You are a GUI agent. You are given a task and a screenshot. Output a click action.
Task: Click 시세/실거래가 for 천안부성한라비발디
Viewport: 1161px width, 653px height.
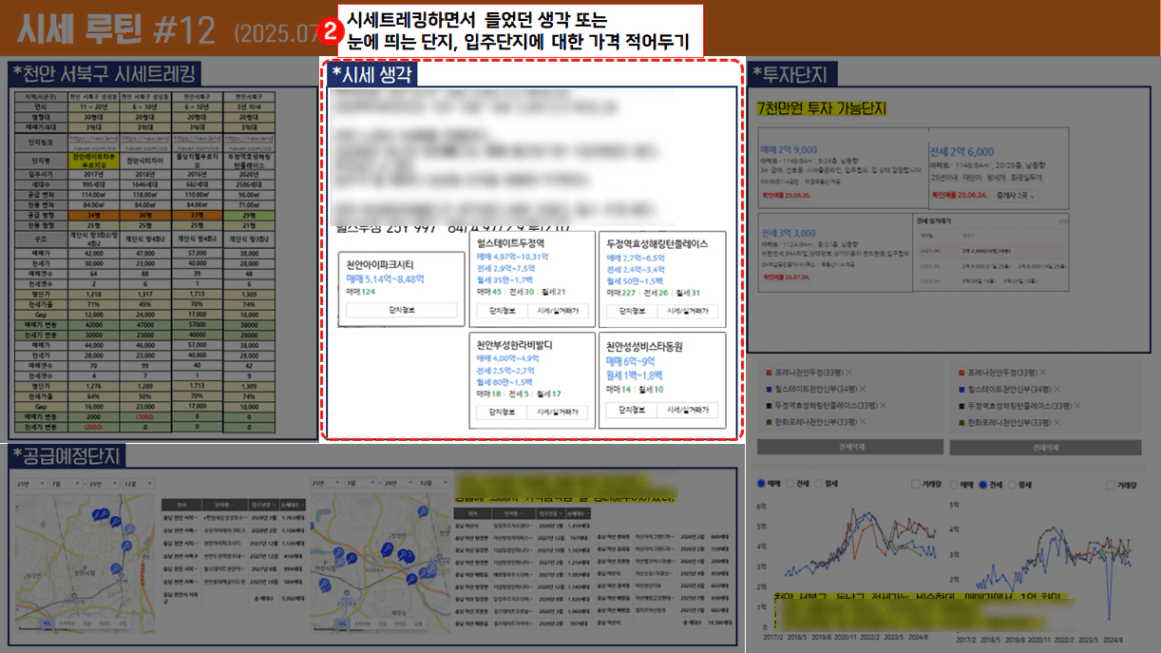coord(559,411)
